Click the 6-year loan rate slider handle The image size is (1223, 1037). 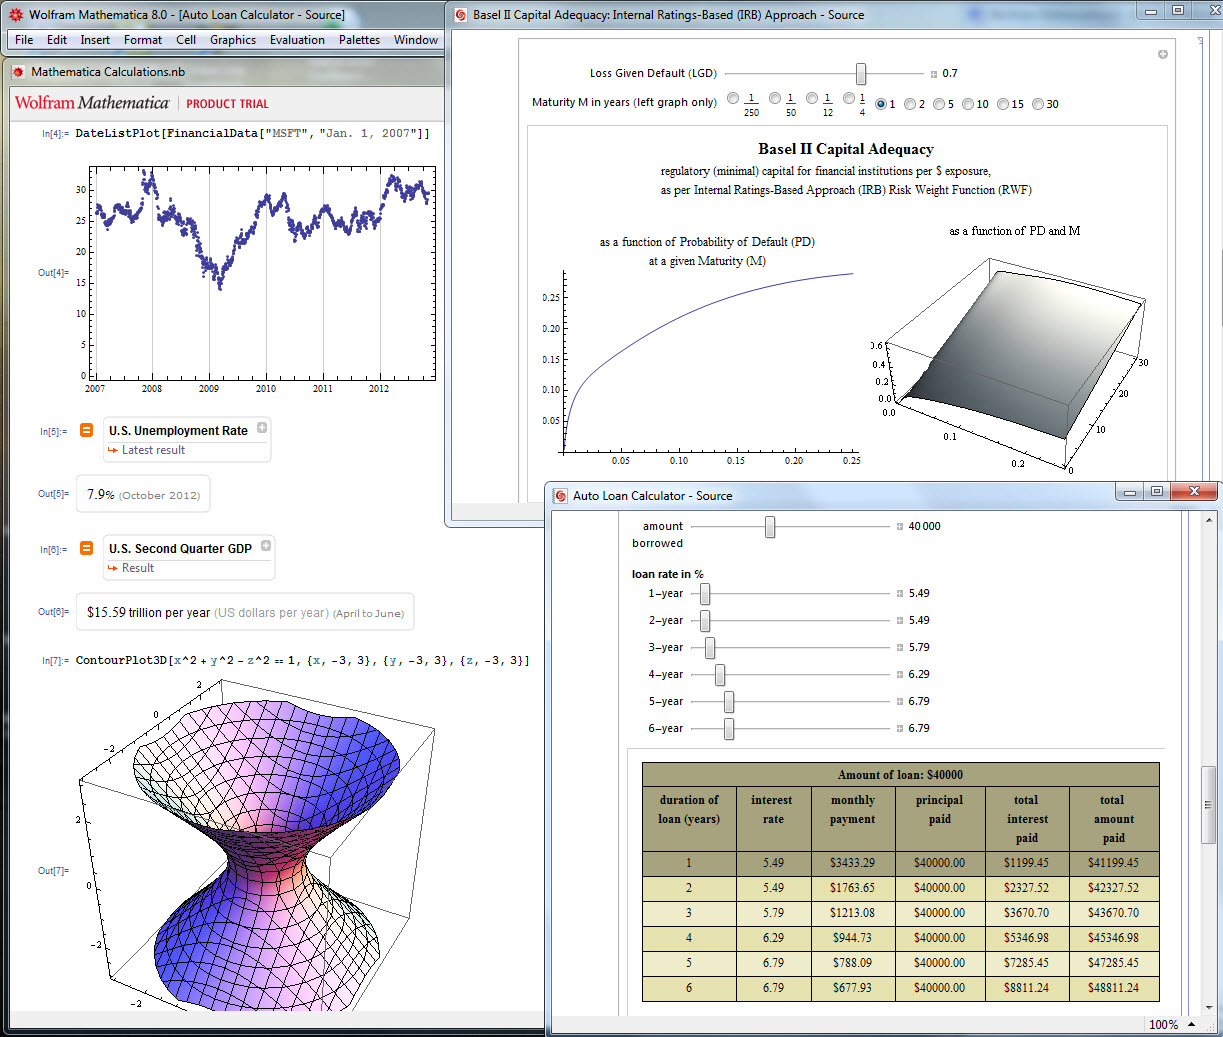729,729
